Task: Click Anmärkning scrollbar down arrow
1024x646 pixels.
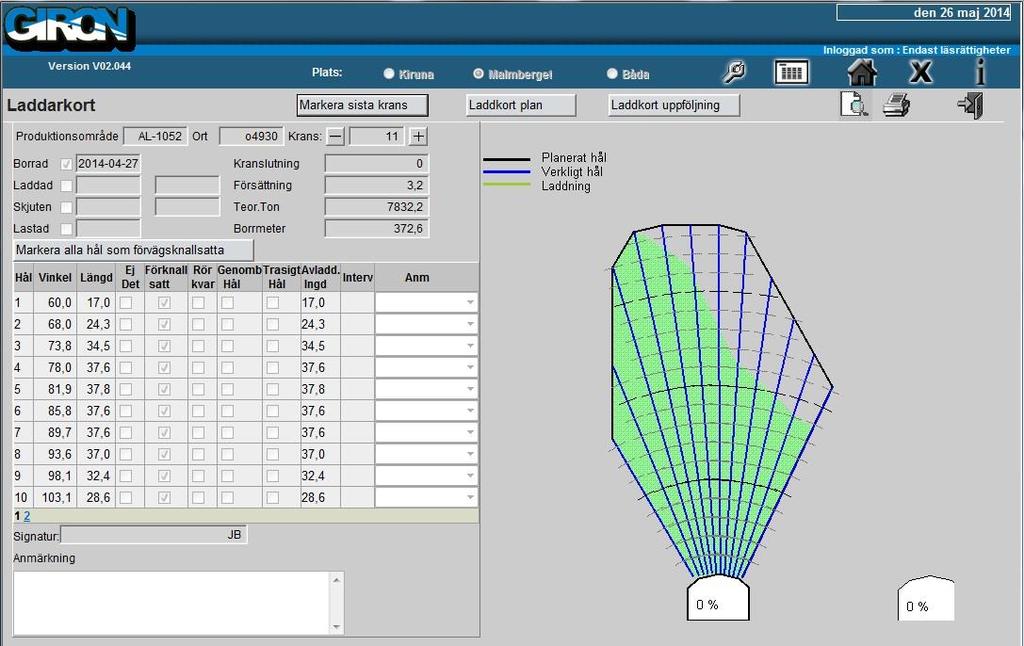Action: [x=337, y=627]
